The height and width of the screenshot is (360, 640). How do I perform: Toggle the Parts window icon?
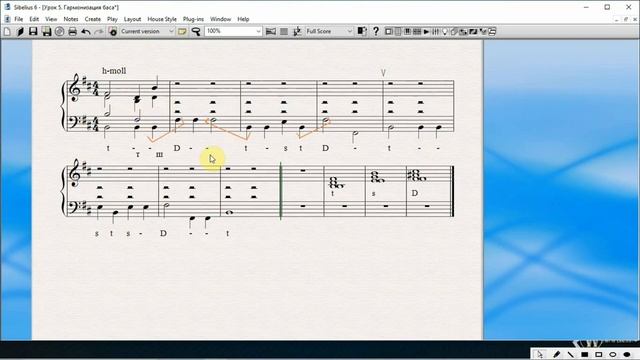453,31
